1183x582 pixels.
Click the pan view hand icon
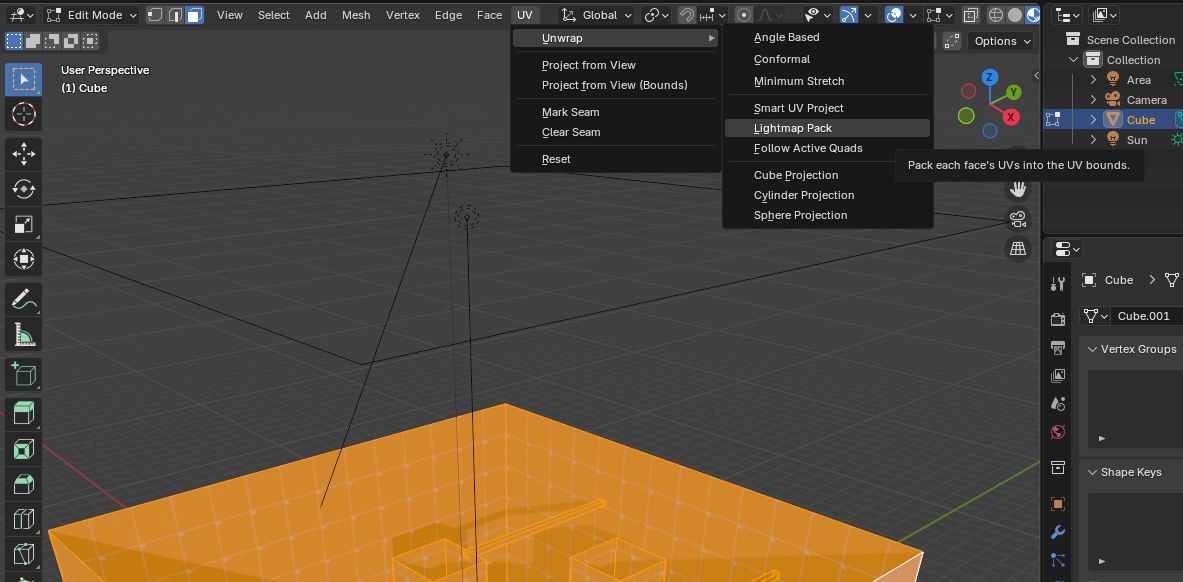(x=1018, y=189)
